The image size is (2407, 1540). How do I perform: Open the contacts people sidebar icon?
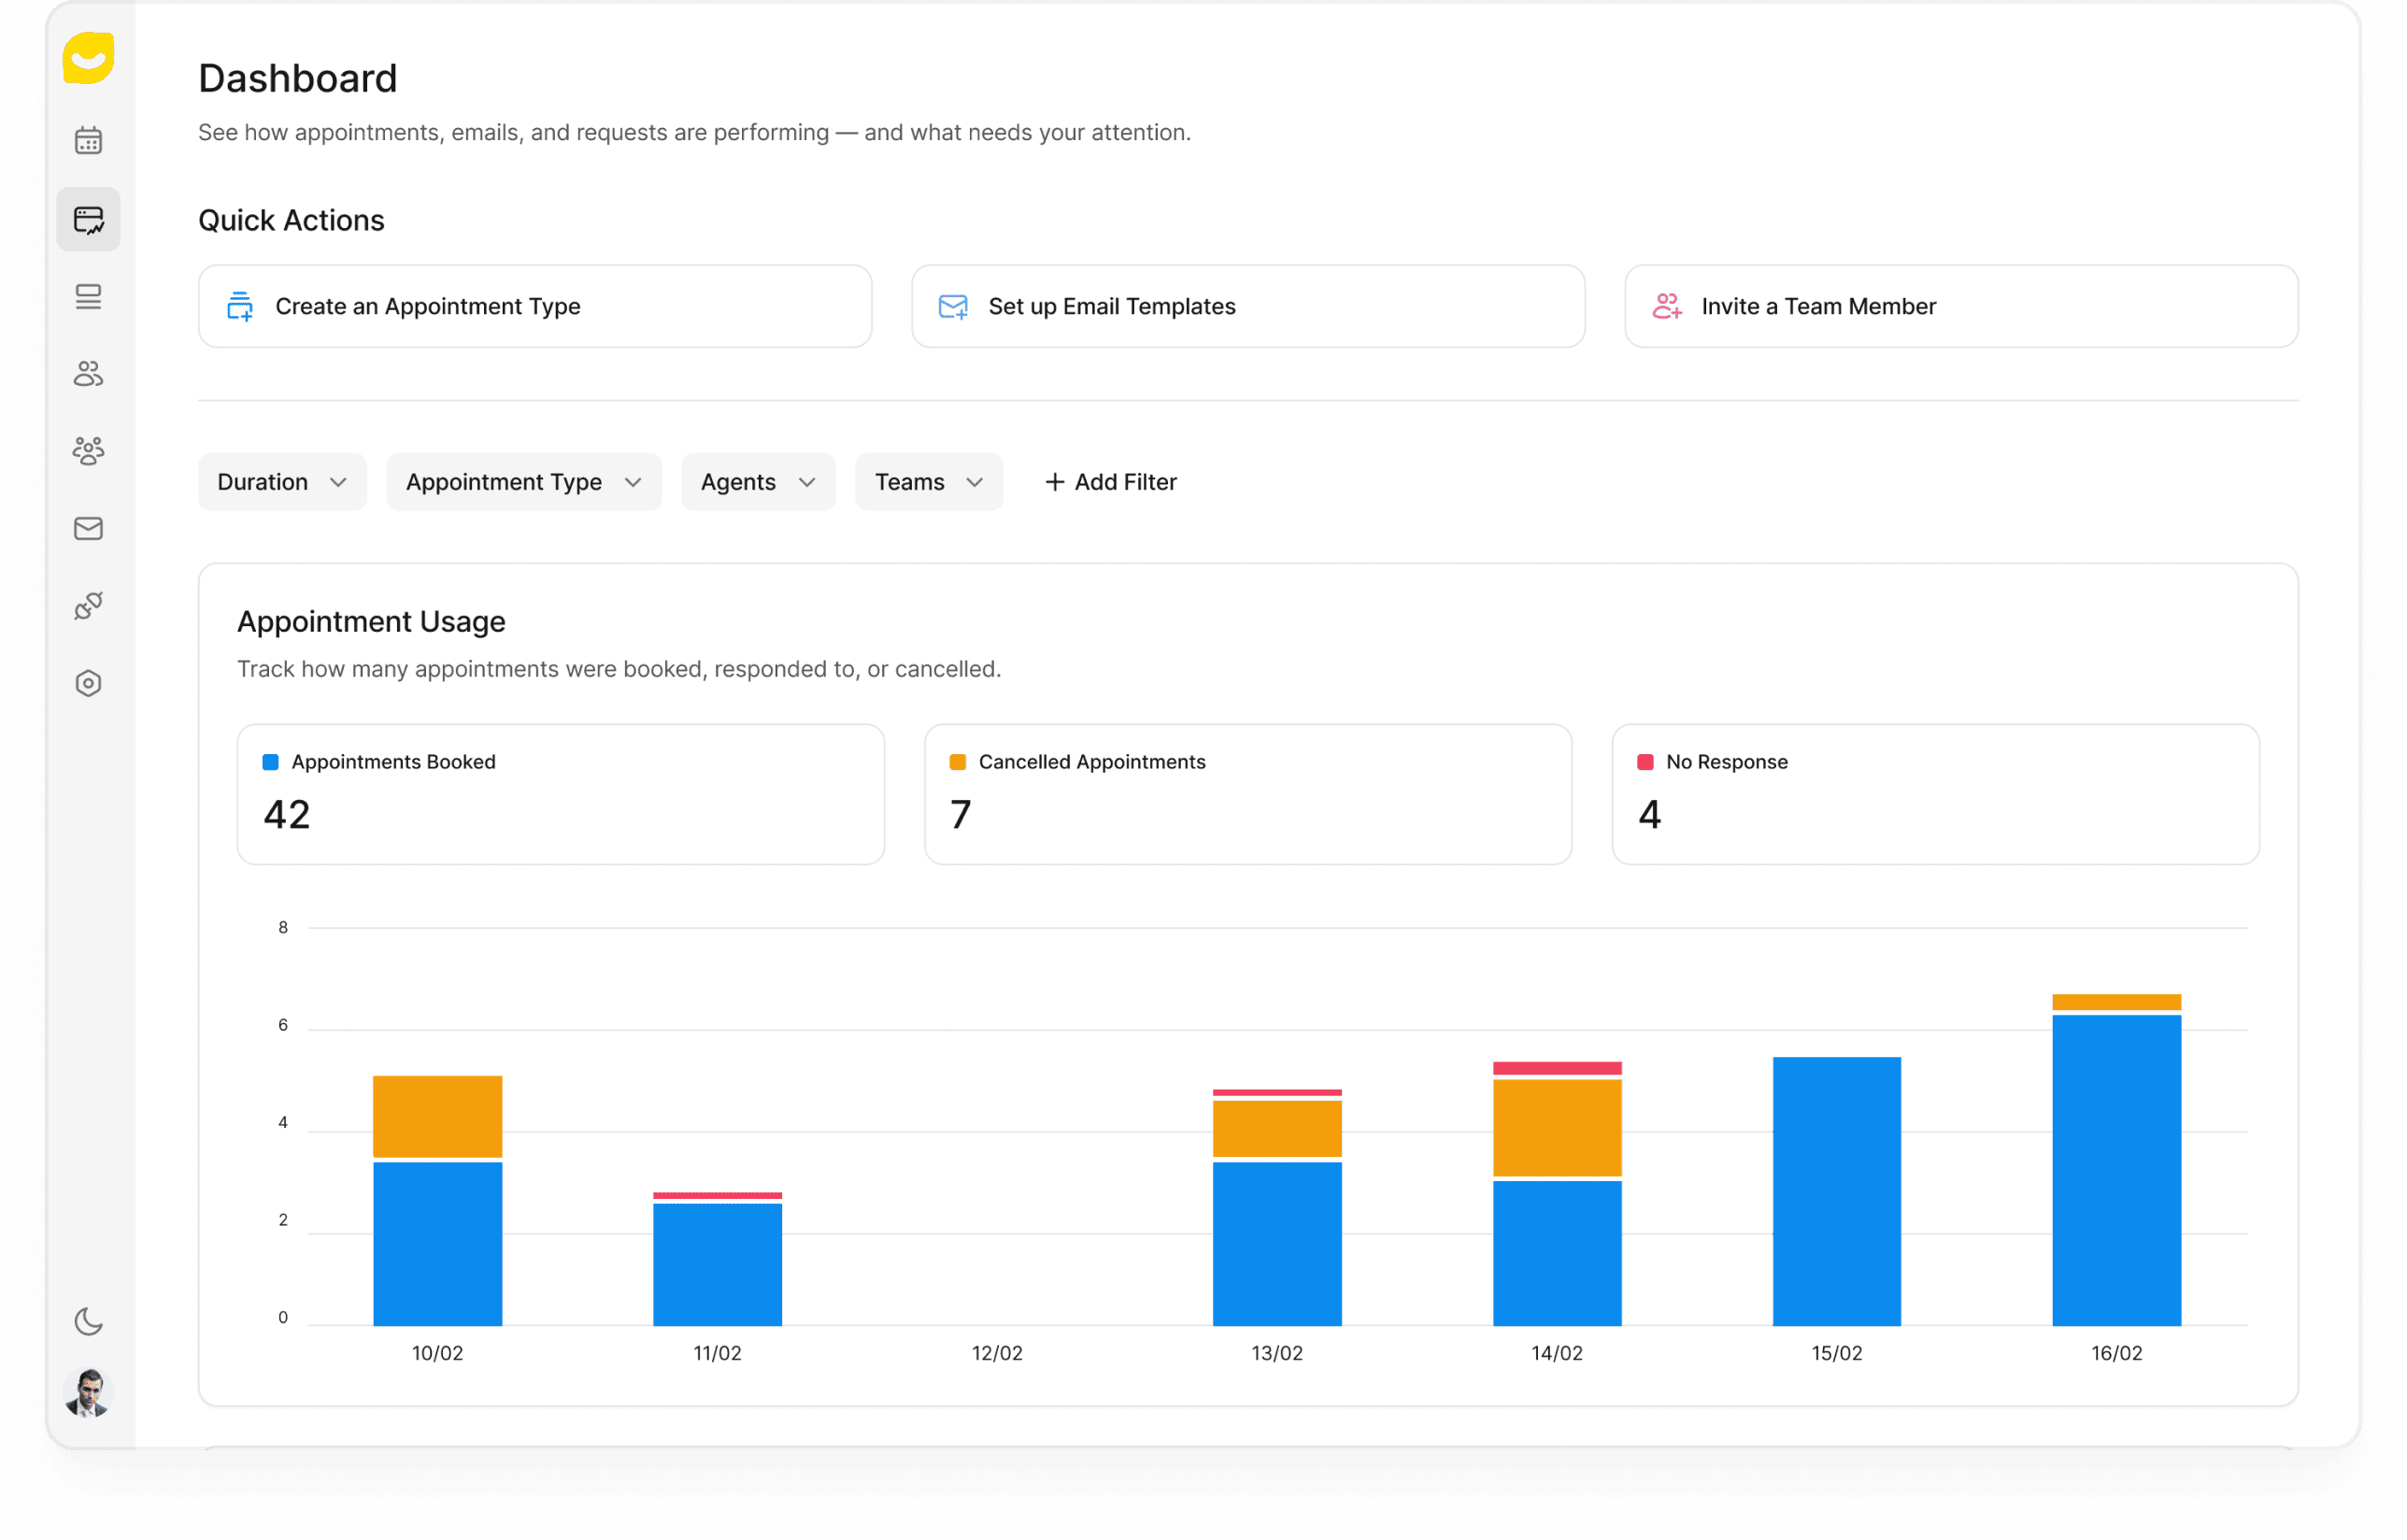(x=88, y=374)
